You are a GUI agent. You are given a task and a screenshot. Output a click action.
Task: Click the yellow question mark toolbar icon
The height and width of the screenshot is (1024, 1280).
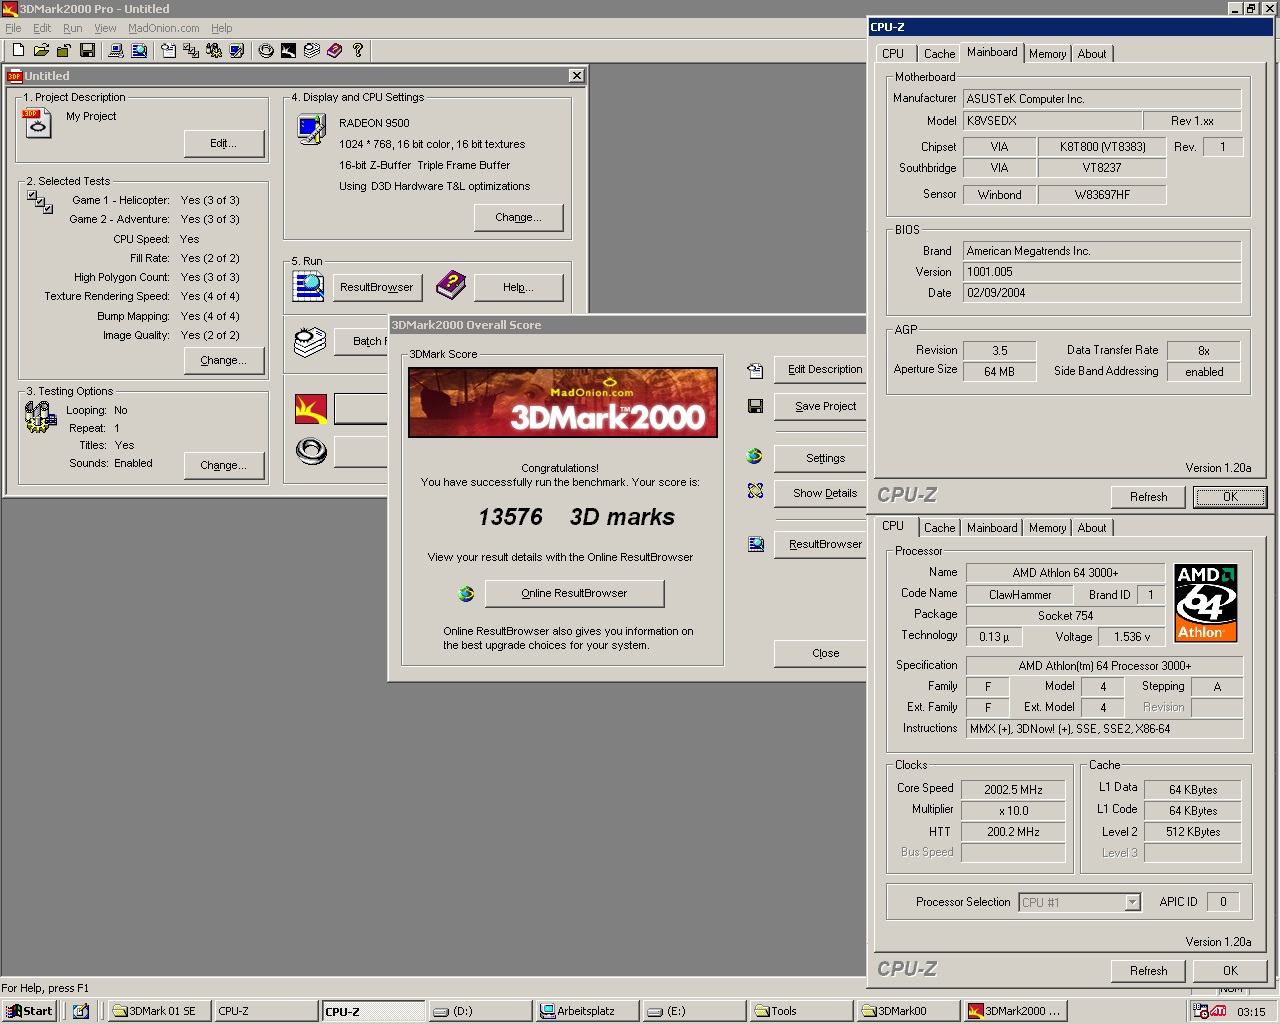click(357, 50)
